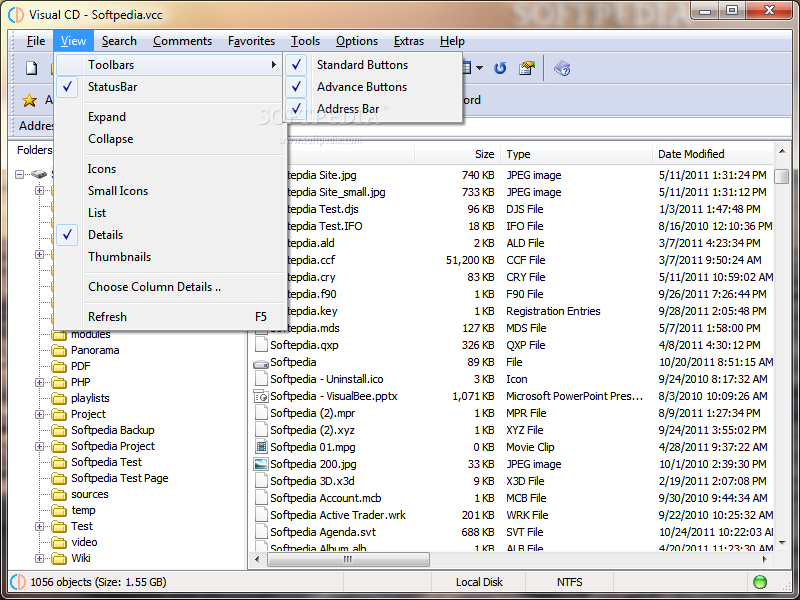Click the horizontal scrollbar thumb

click(348, 559)
